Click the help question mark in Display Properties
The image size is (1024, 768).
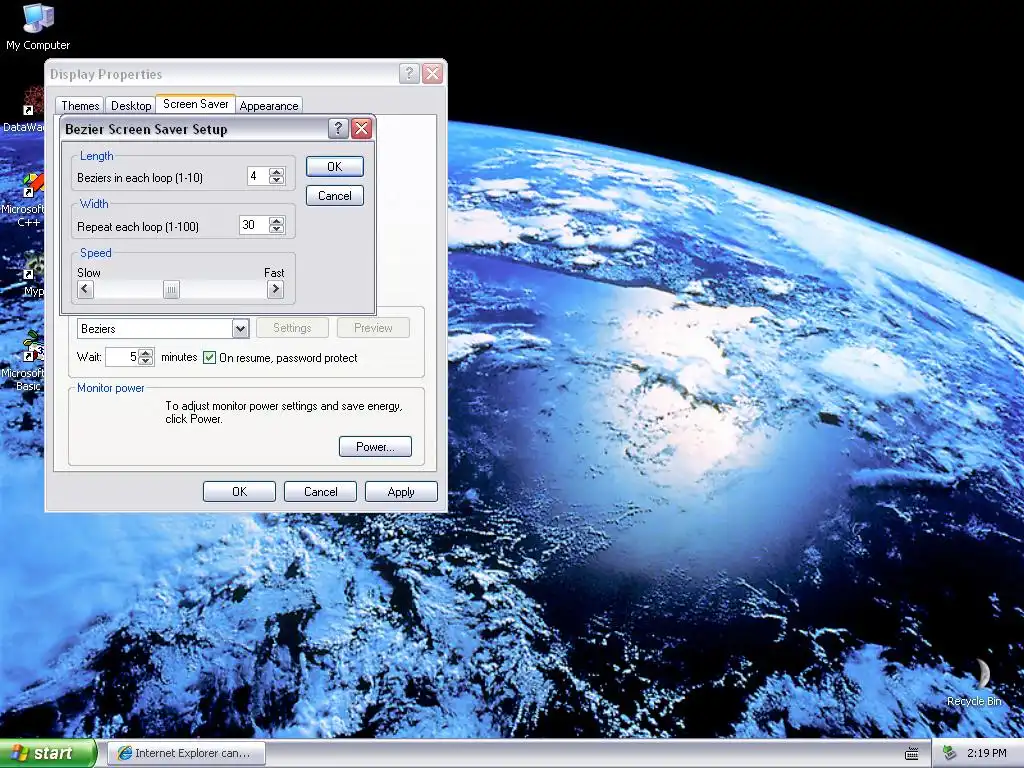point(409,73)
